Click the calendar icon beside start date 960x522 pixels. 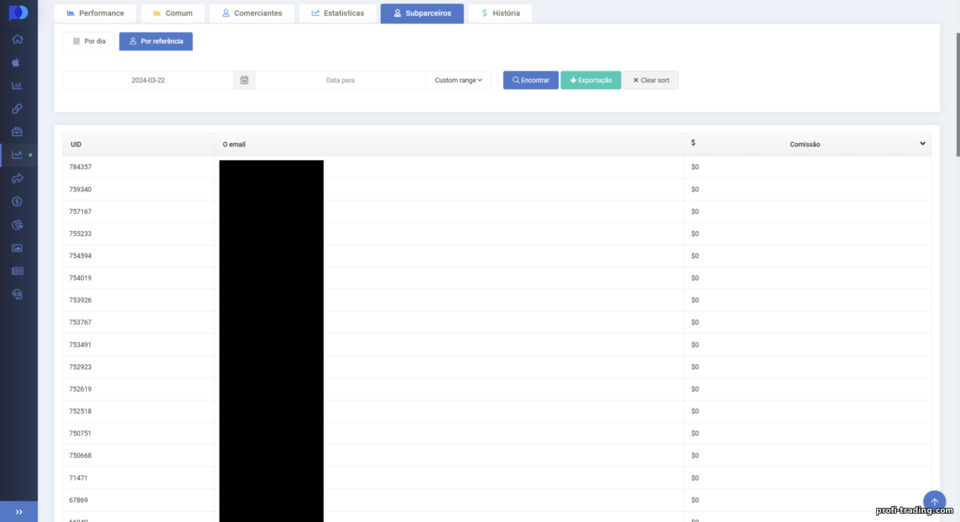[244, 80]
